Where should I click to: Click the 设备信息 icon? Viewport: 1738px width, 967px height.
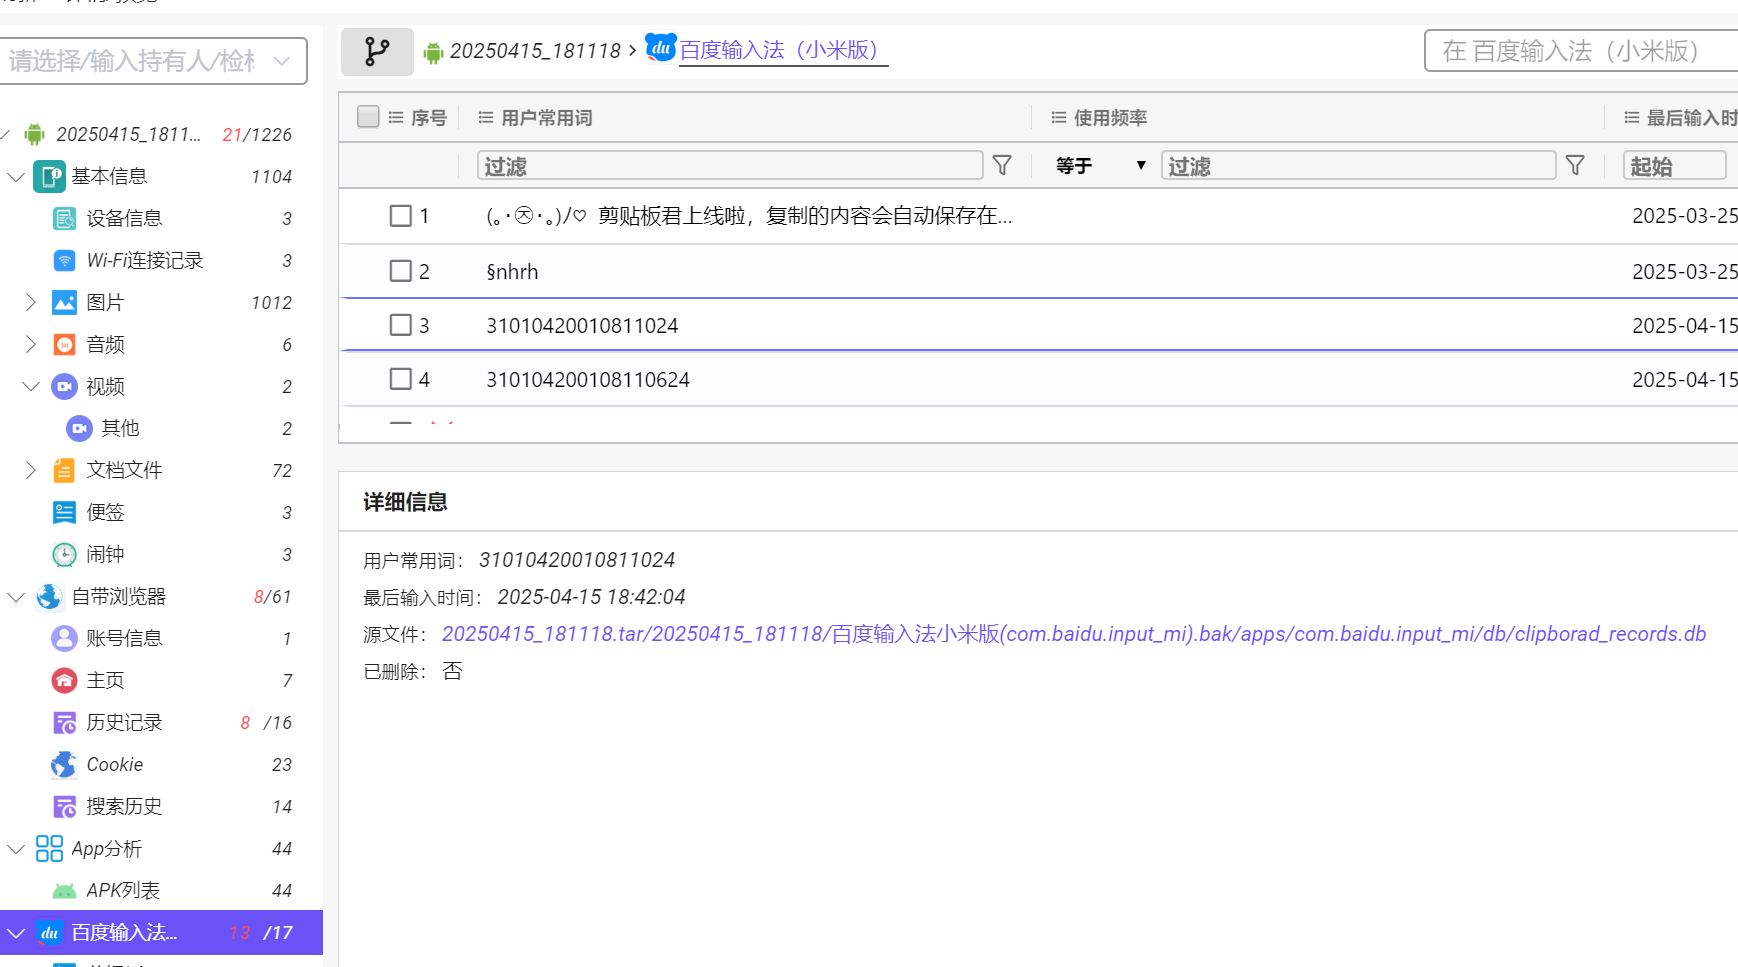pos(64,218)
